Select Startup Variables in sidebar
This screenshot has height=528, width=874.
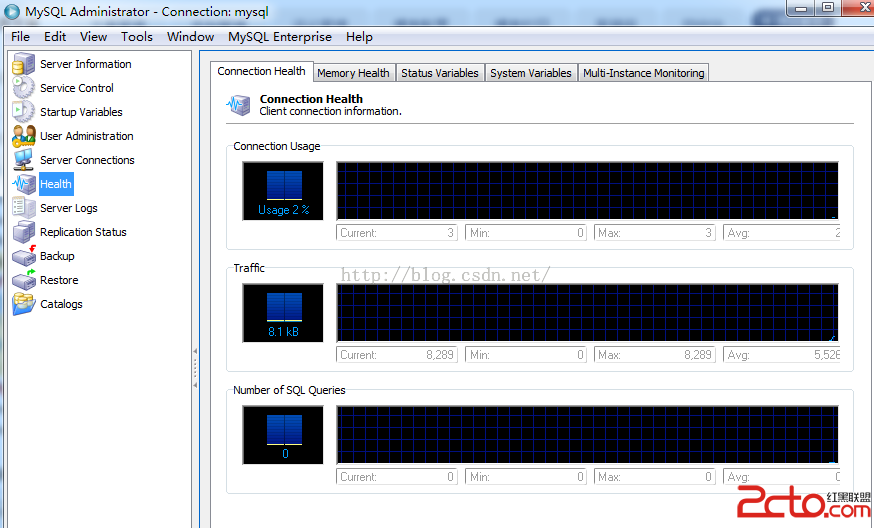[x=81, y=112]
